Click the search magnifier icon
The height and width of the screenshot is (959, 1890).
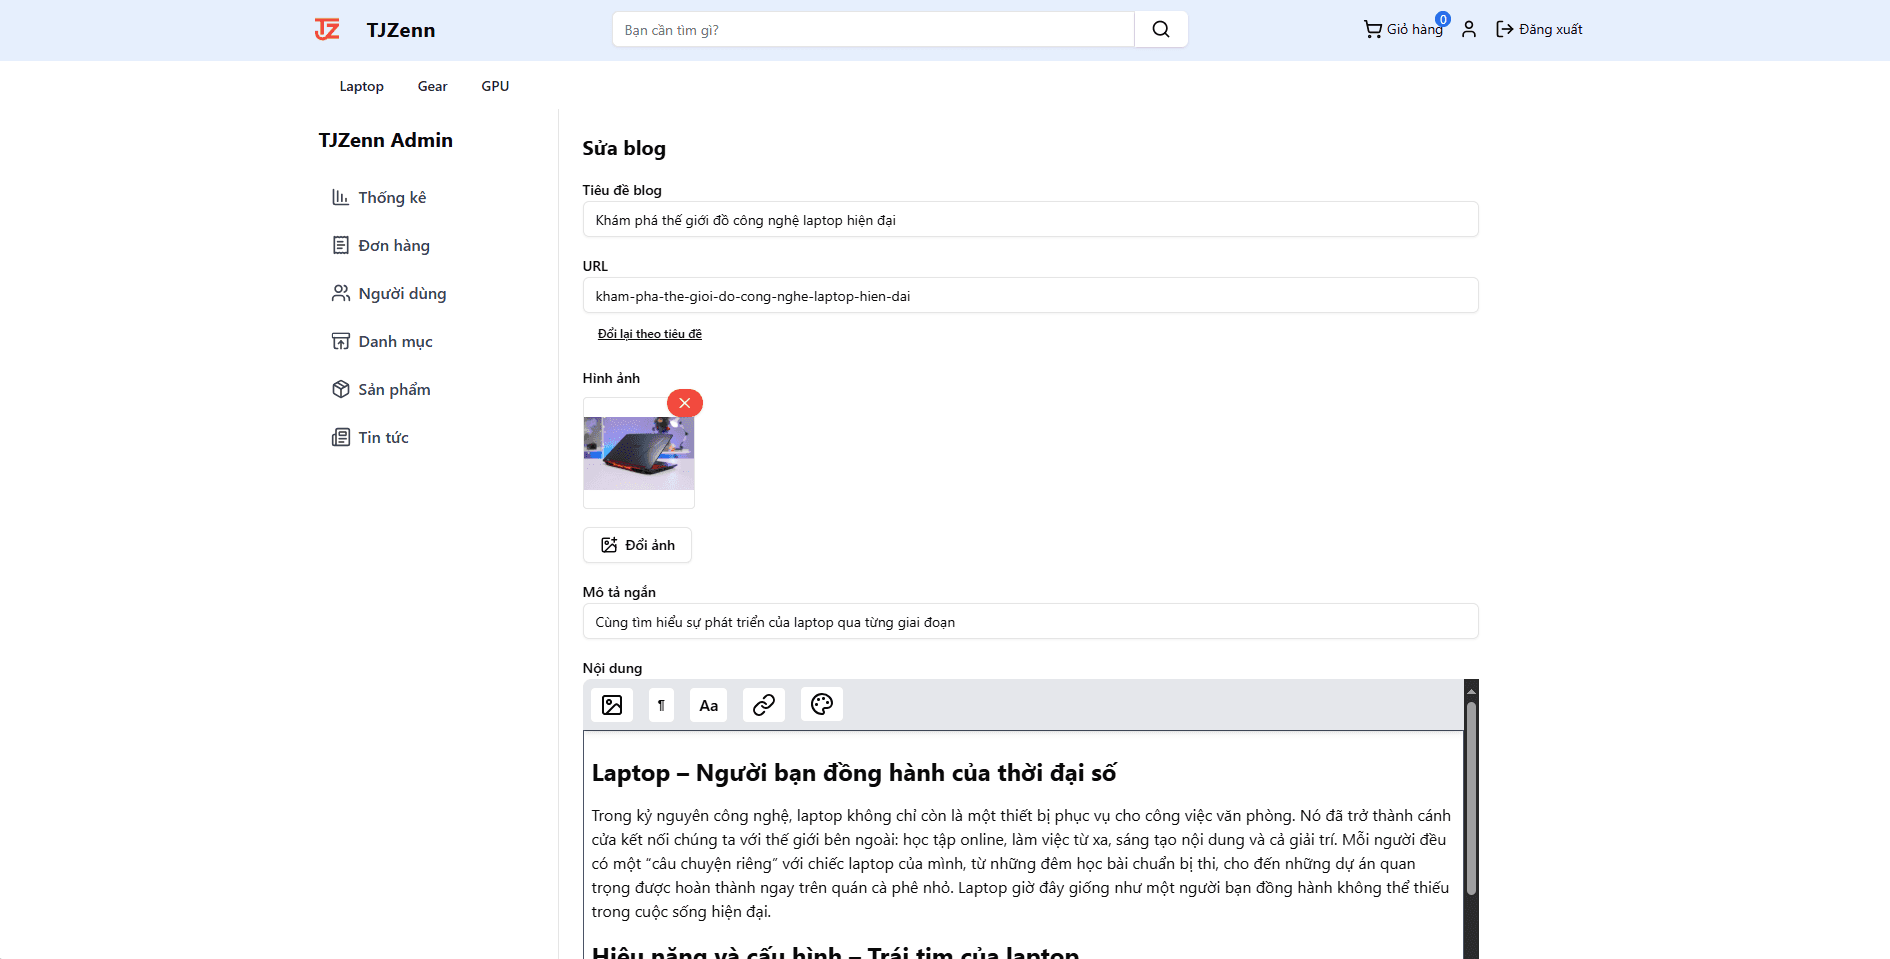click(x=1161, y=30)
